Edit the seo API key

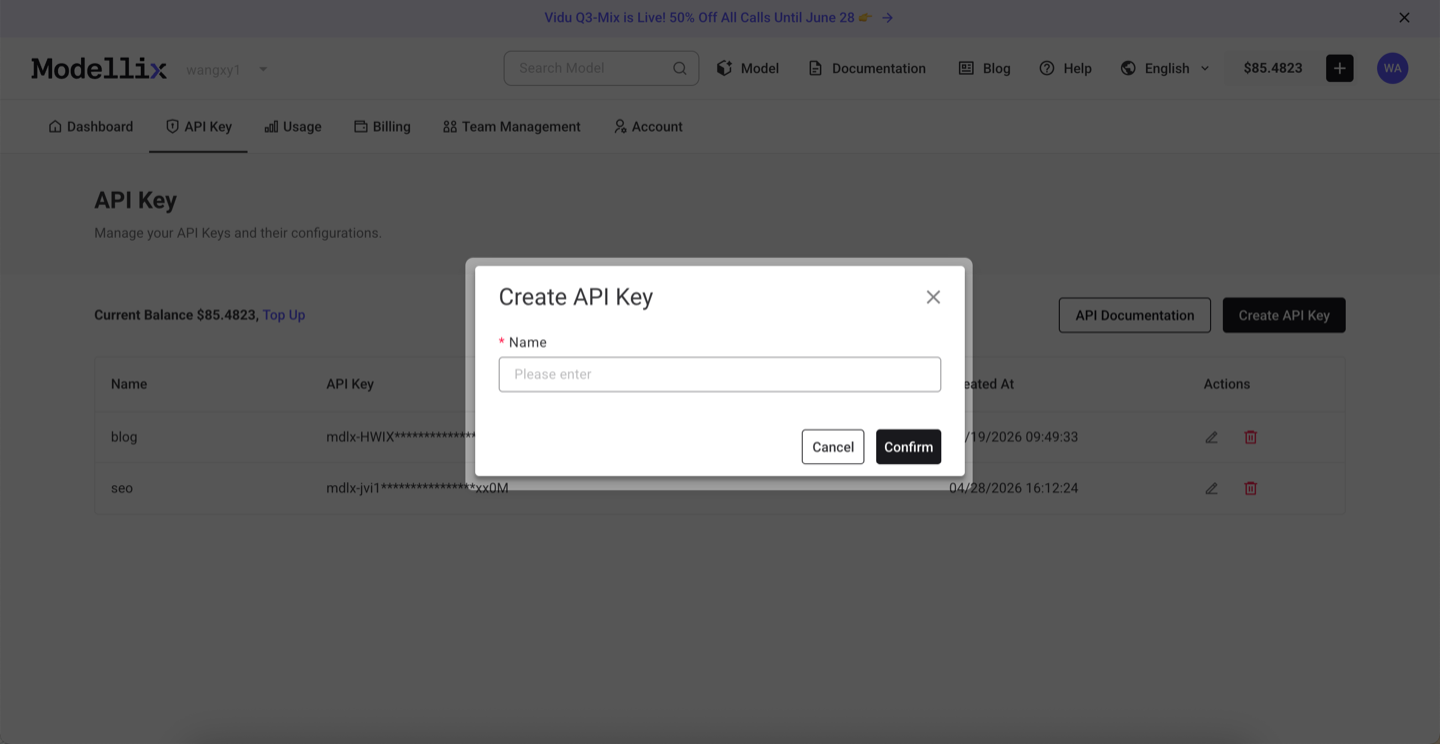pos(1211,488)
